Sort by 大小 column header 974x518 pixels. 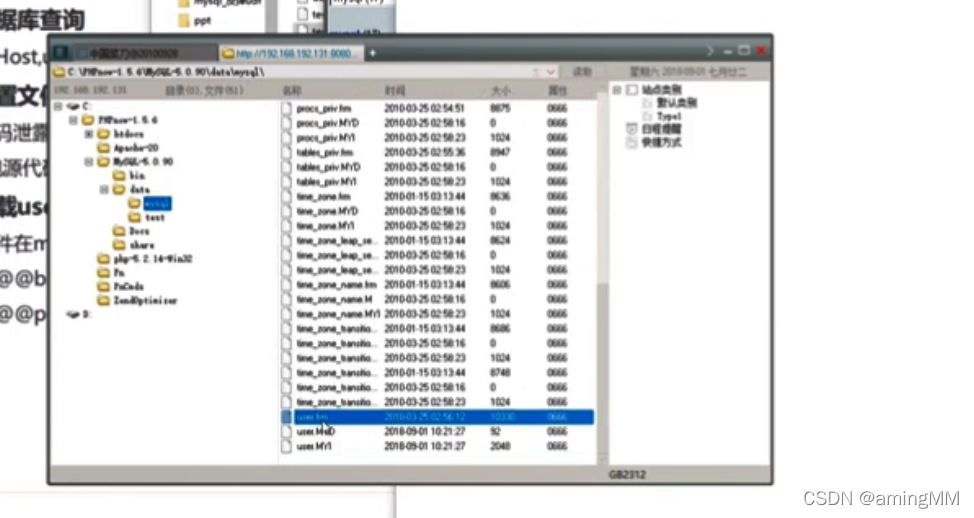click(501, 91)
